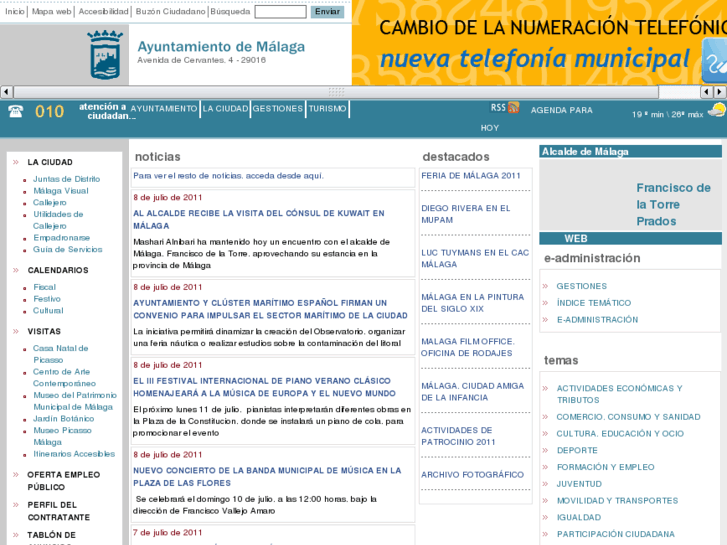Click the Málaga city coat of arms logo

coord(105,55)
